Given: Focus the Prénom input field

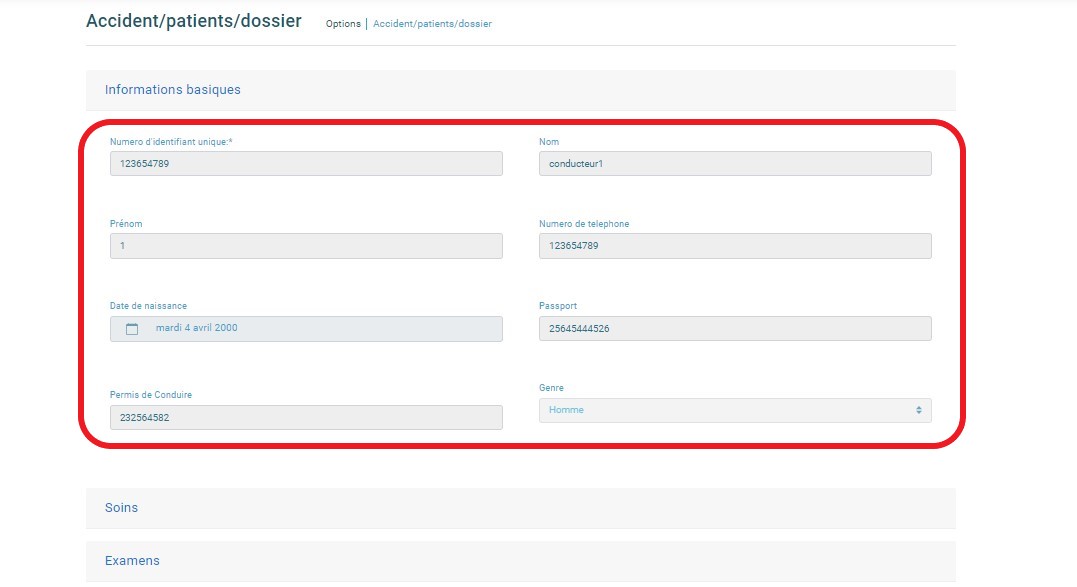Looking at the screenshot, I should 306,246.
